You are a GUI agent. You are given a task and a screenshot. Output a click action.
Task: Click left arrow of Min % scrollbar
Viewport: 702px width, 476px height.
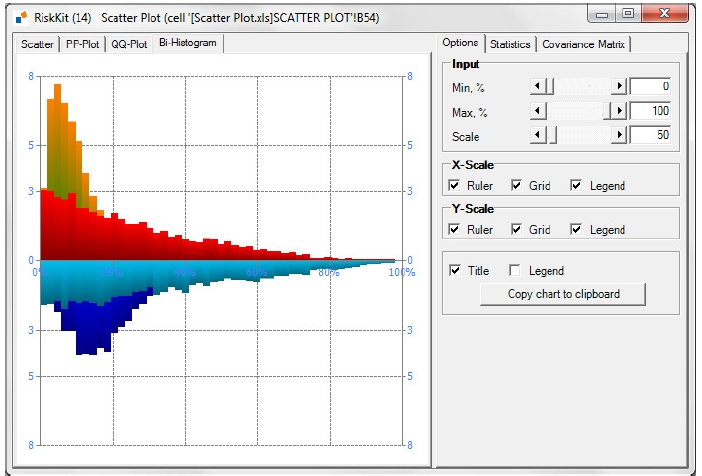pyautogui.click(x=537, y=87)
